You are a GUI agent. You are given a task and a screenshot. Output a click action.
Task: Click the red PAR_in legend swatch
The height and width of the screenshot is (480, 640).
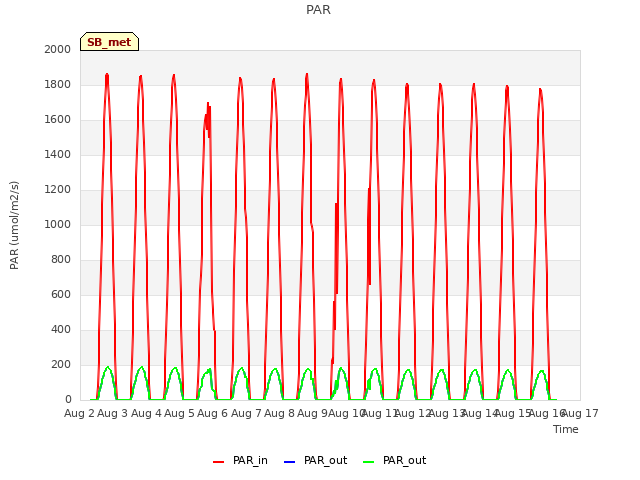tap(219, 462)
